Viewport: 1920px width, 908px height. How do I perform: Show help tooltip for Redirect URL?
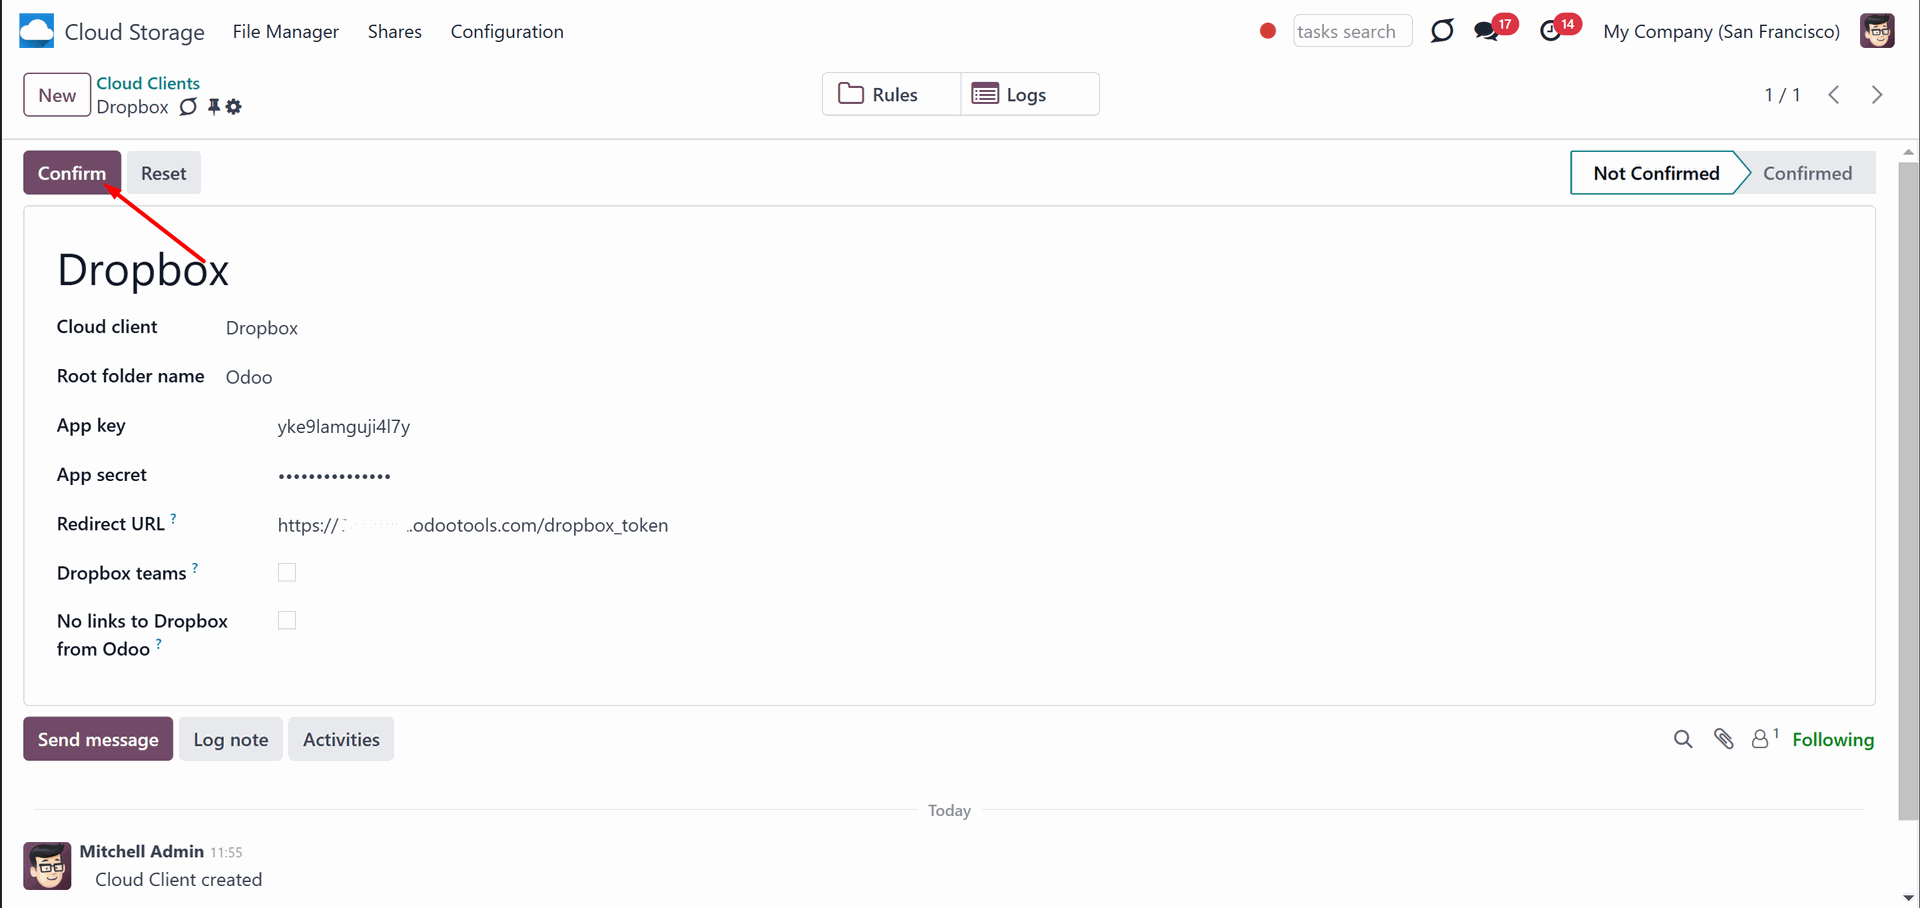pos(173,518)
